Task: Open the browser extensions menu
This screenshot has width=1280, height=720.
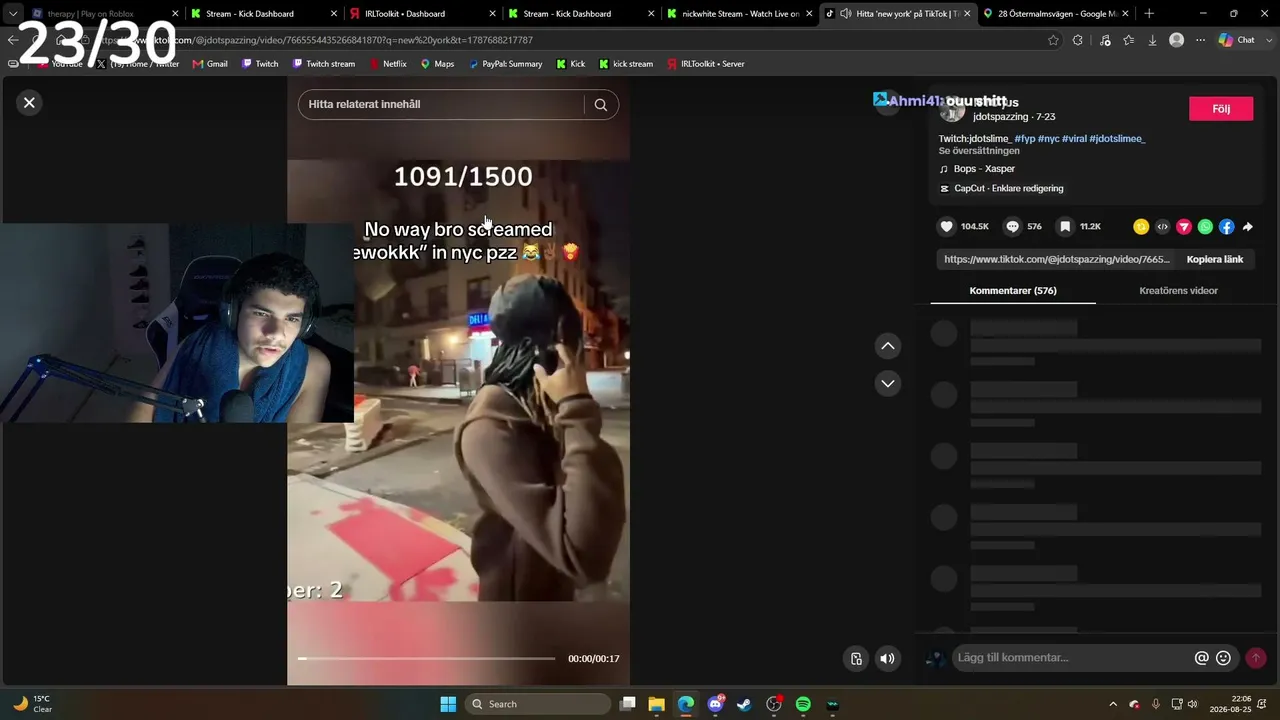Action: [1078, 40]
